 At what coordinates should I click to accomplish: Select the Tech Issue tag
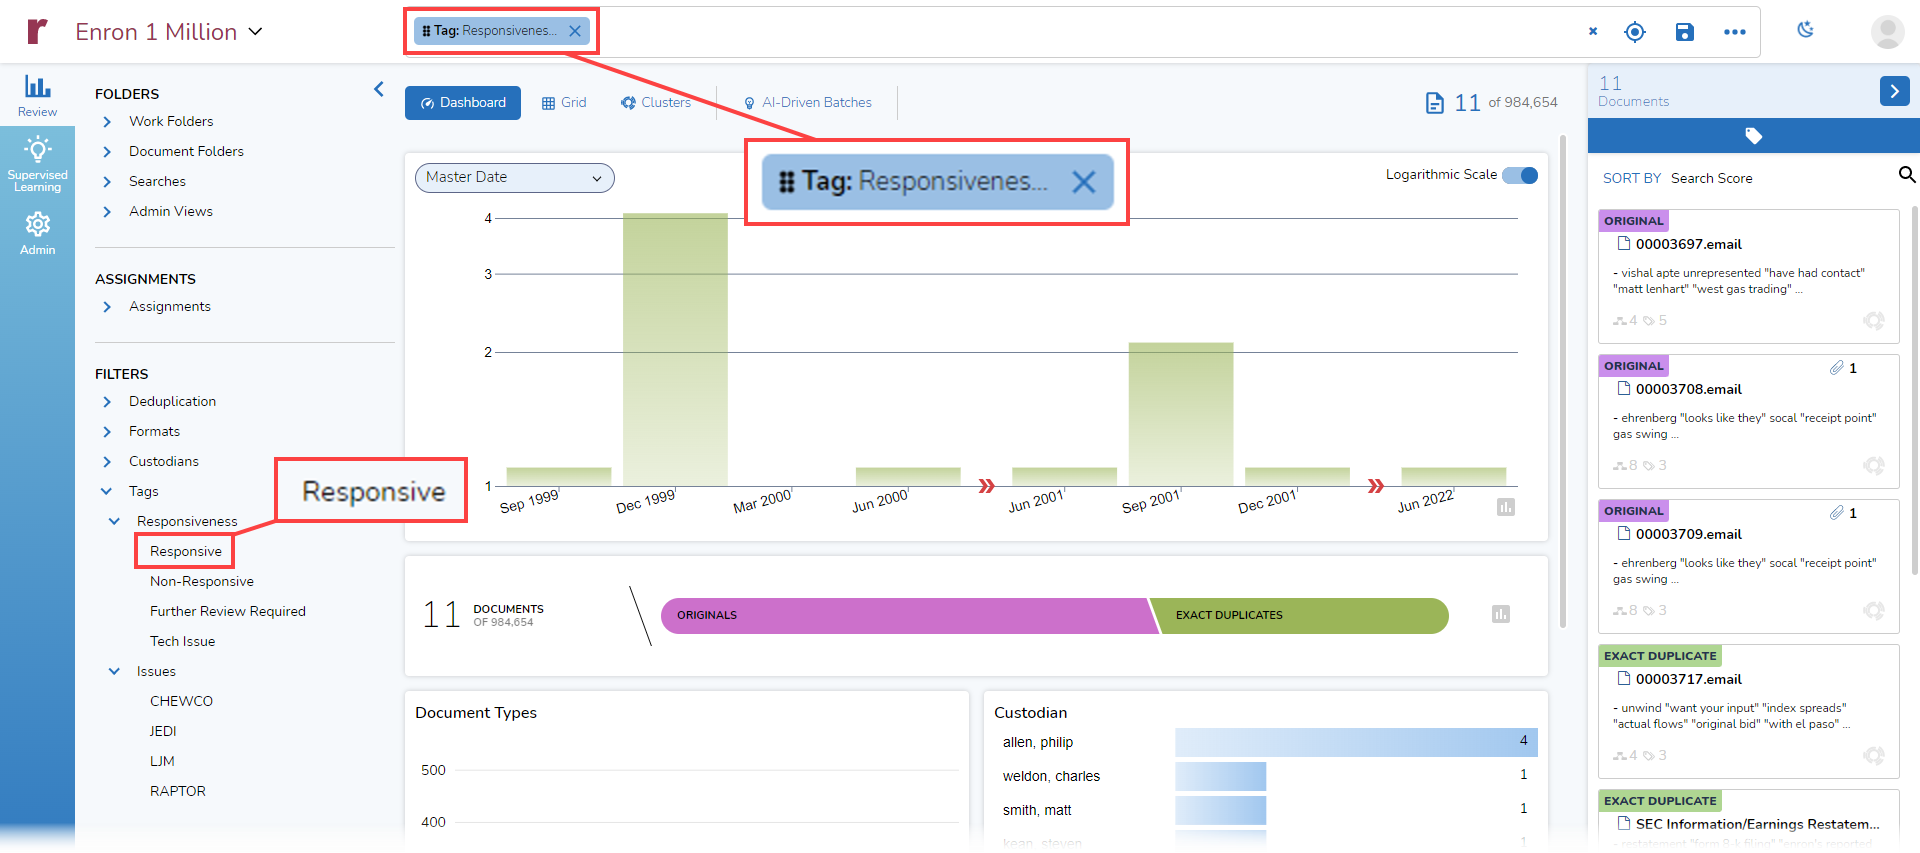[183, 641]
